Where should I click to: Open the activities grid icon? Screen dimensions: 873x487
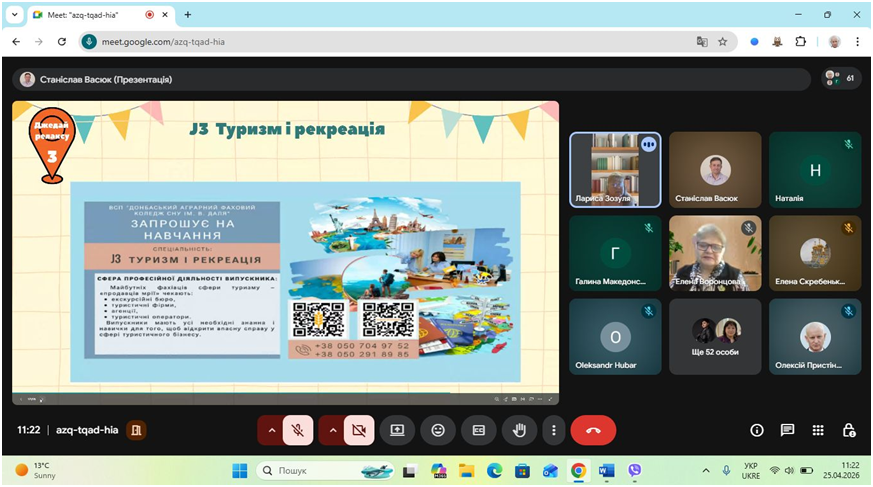click(818, 430)
